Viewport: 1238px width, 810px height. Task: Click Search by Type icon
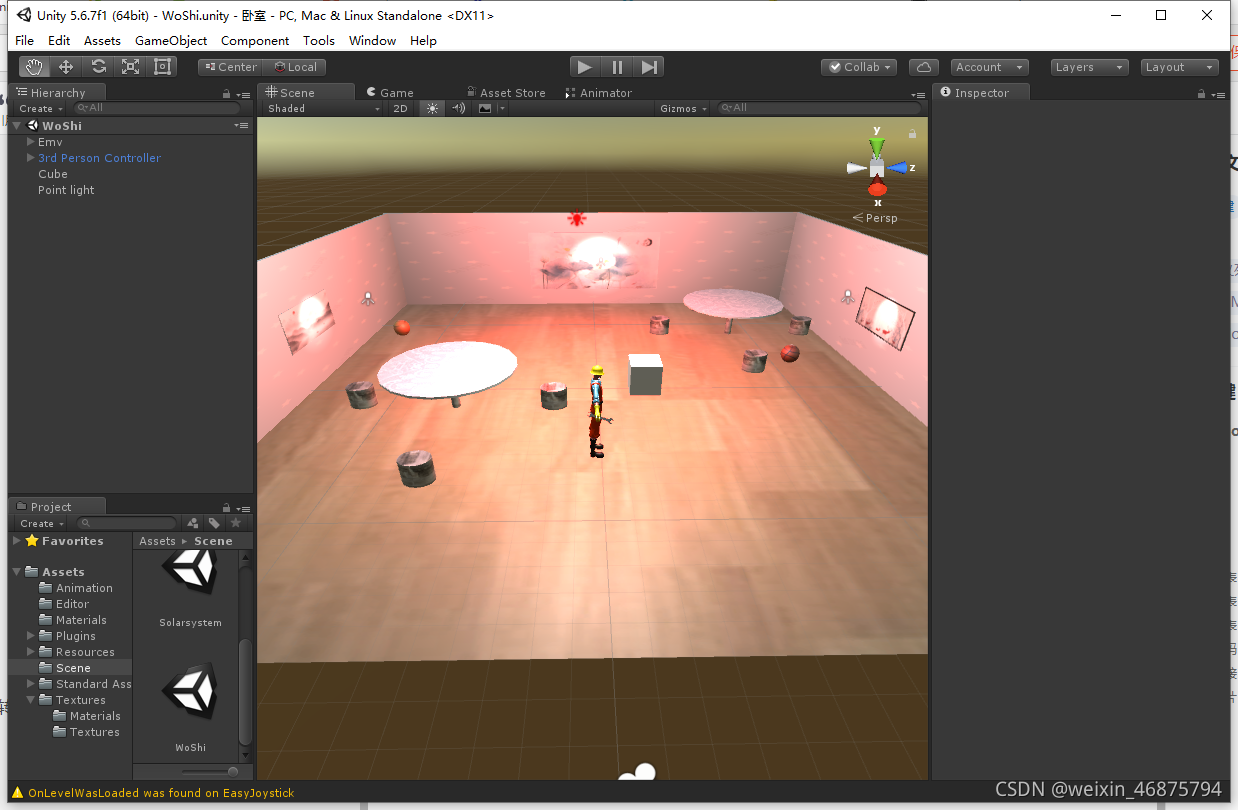[x=193, y=523]
